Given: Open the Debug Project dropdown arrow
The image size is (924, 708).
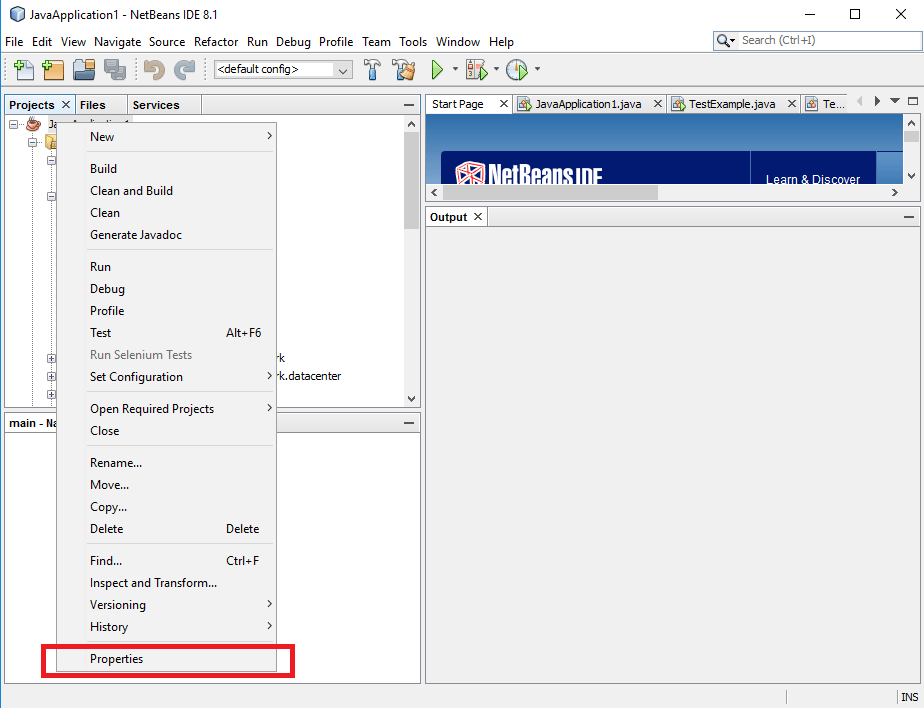Looking at the screenshot, I should 496,70.
